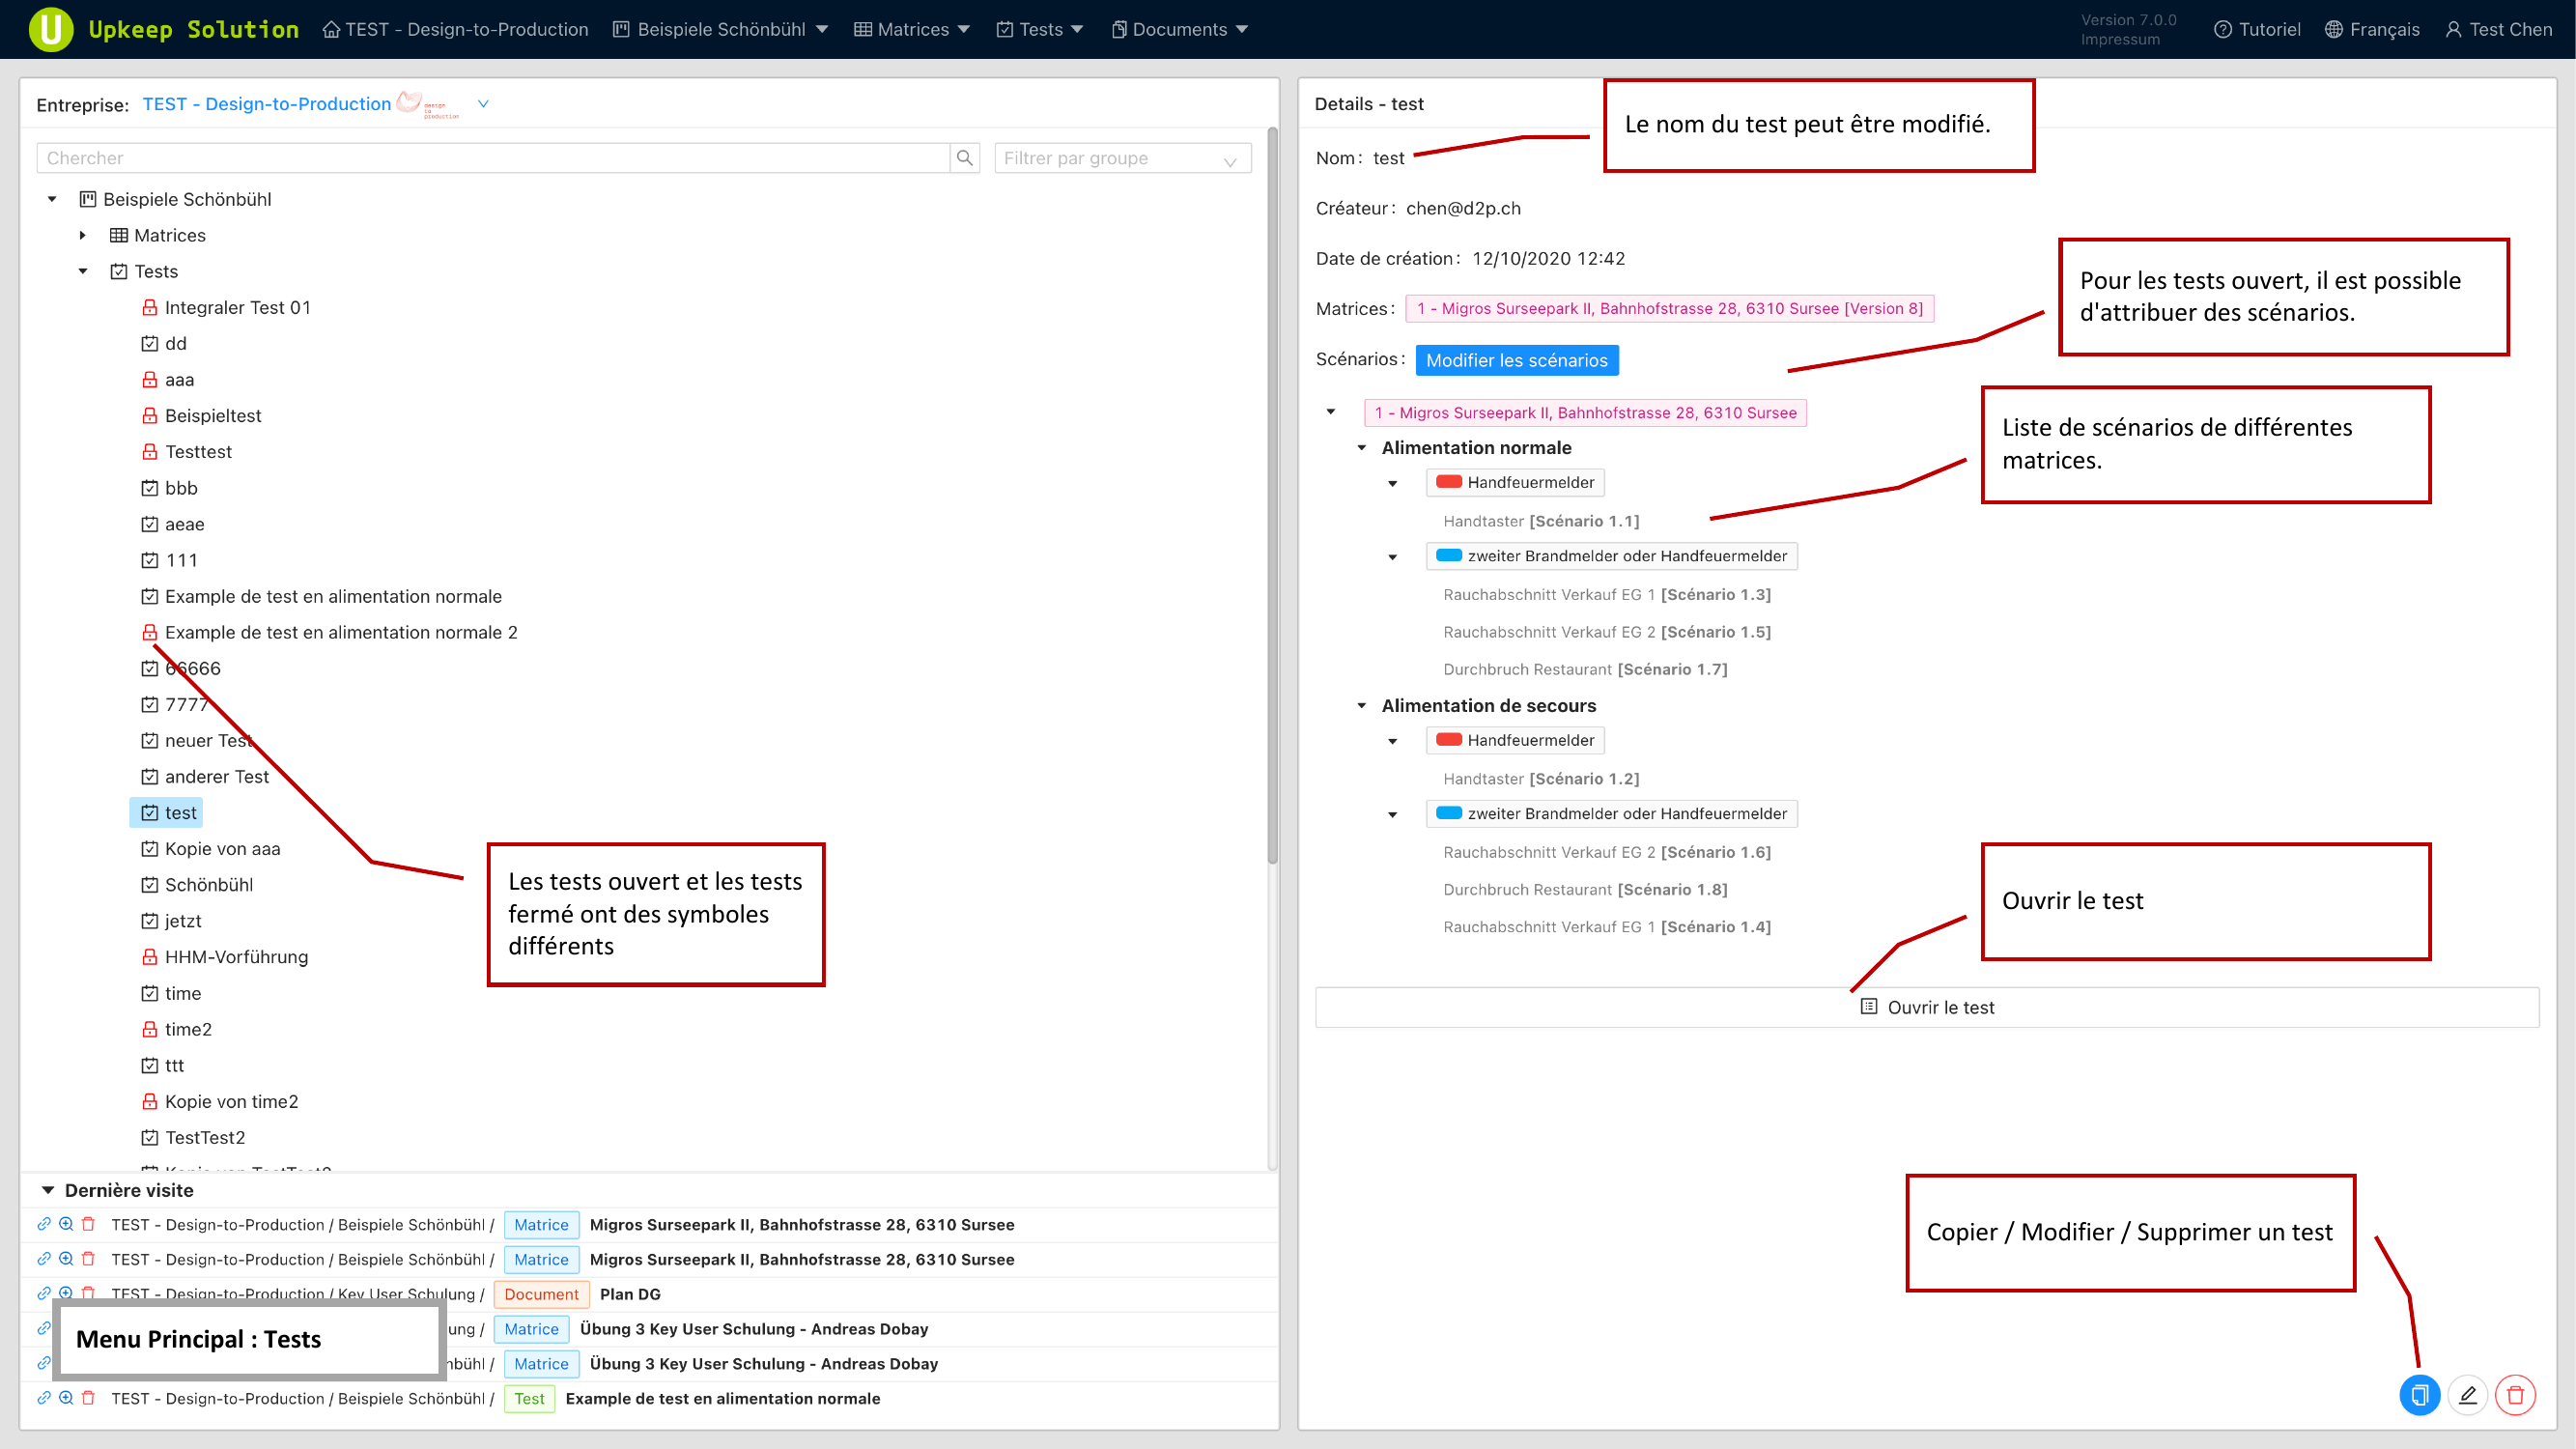Open the Documents menu
Viewport: 2576px width, 1449px height.
pos(1180,29)
